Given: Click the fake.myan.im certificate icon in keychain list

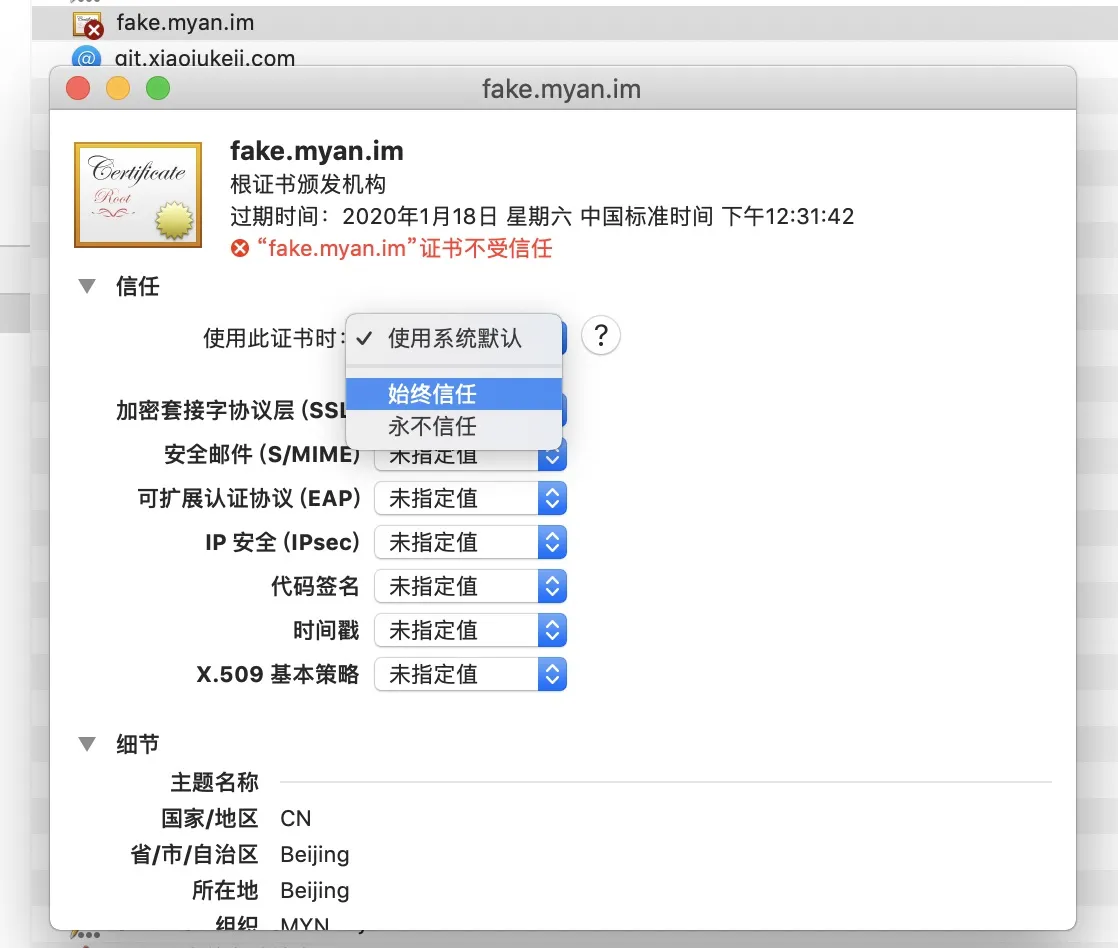Looking at the screenshot, I should pyautogui.click(x=88, y=22).
